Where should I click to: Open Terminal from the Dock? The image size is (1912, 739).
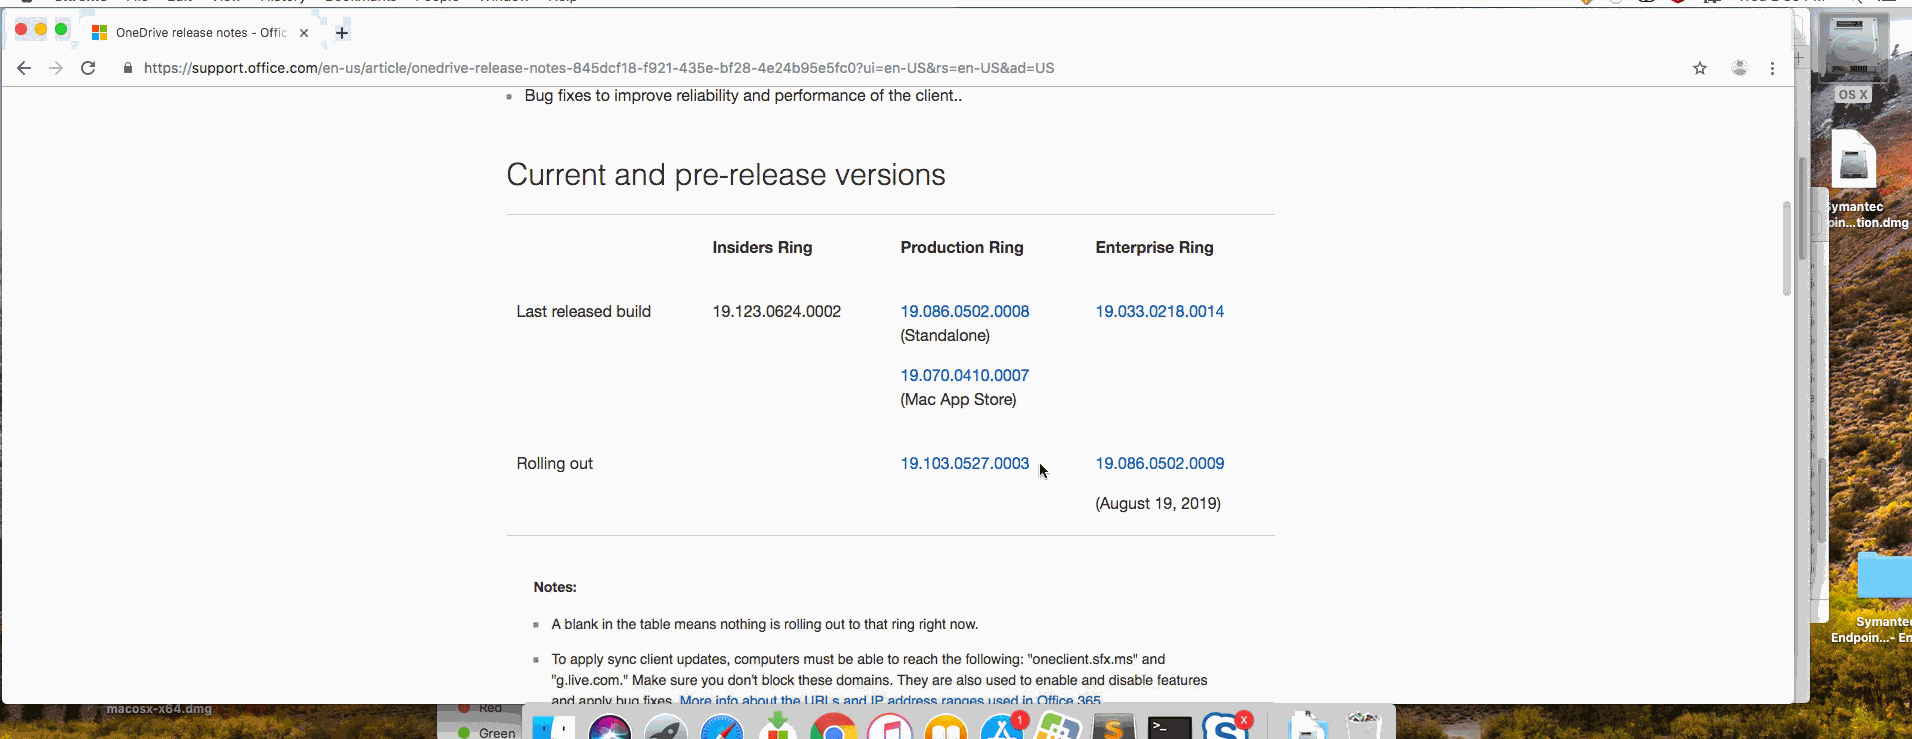pyautogui.click(x=1169, y=727)
